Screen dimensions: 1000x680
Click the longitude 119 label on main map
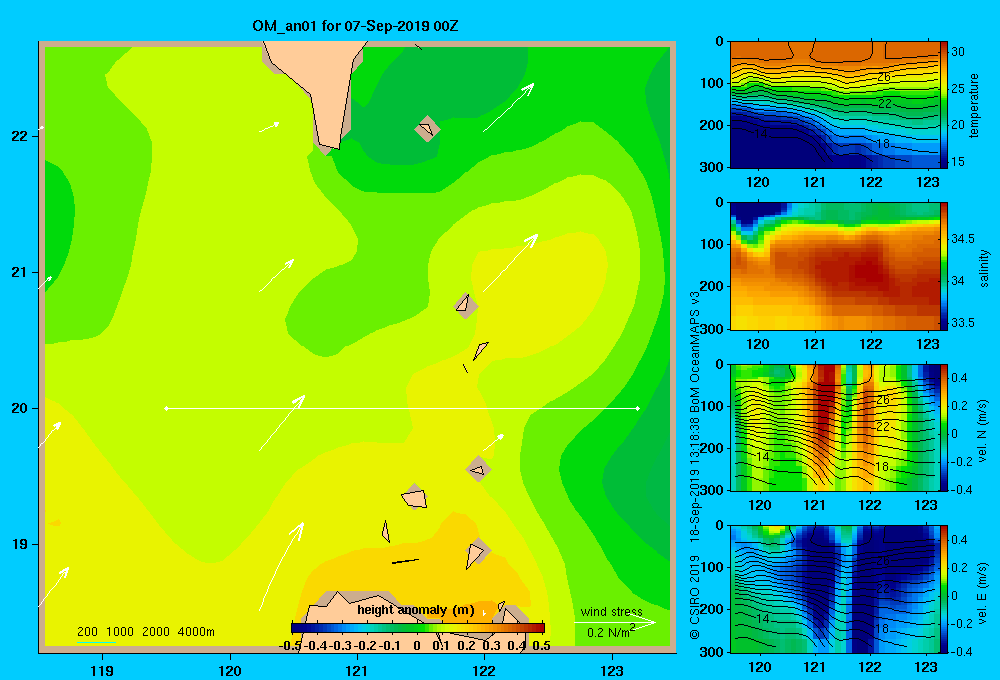coord(102,670)
